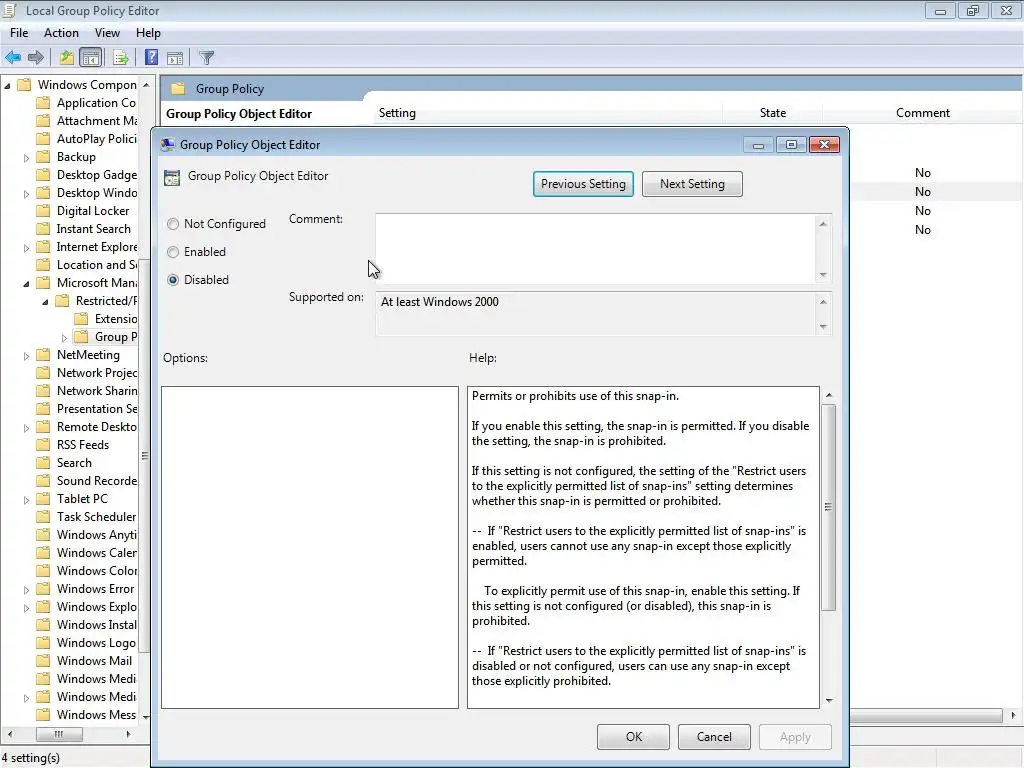Screen dimensions: 1024x768
Task: Click the Help text vertical scrollbar thumb
Action: pos(828,507)
